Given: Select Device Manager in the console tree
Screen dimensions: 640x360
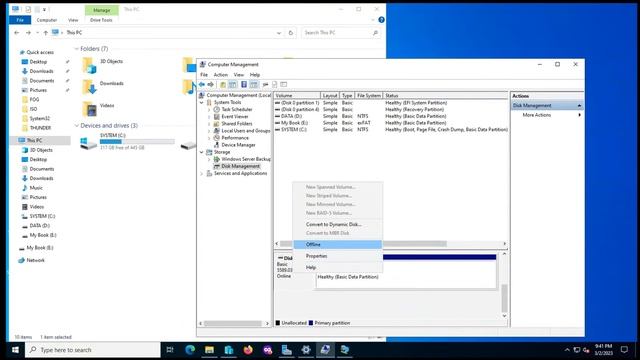Looking at the screenshot, I should (x=238, y=145).
